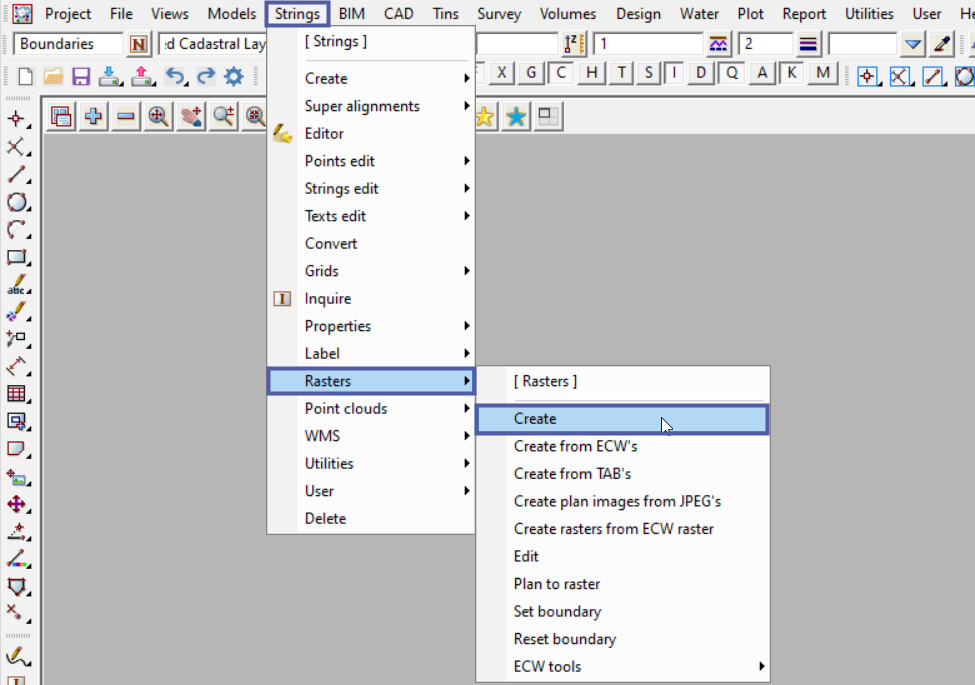Select the table grid icon in left toolbar

17,394
